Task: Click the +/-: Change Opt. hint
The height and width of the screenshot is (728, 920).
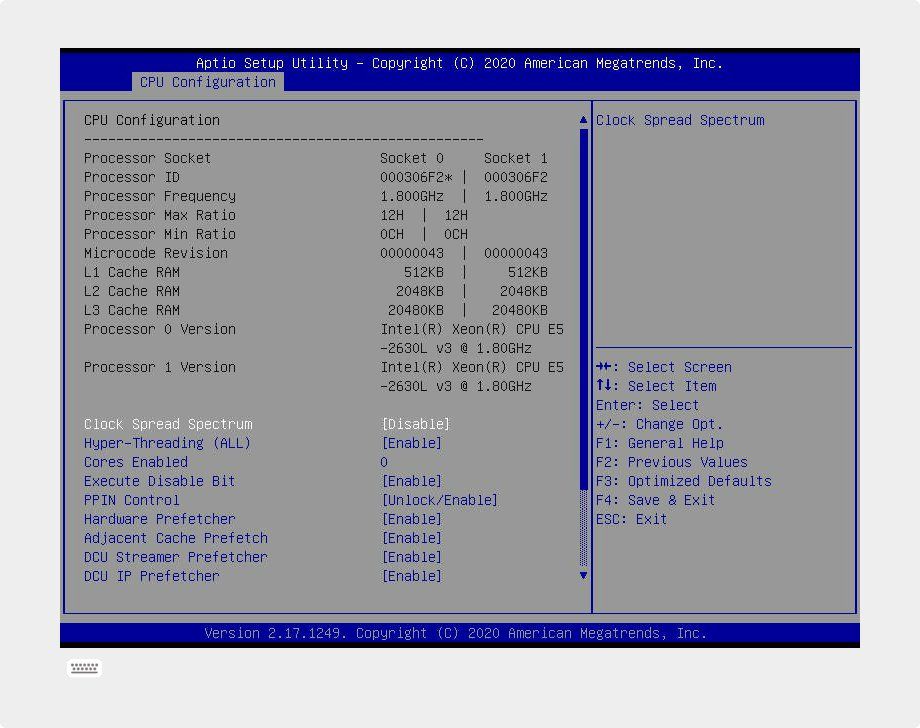Action: pos(659,424)
